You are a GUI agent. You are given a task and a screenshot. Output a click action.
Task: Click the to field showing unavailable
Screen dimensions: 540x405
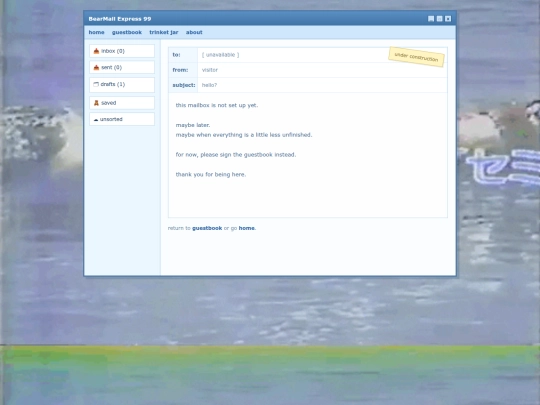(322, 55)
